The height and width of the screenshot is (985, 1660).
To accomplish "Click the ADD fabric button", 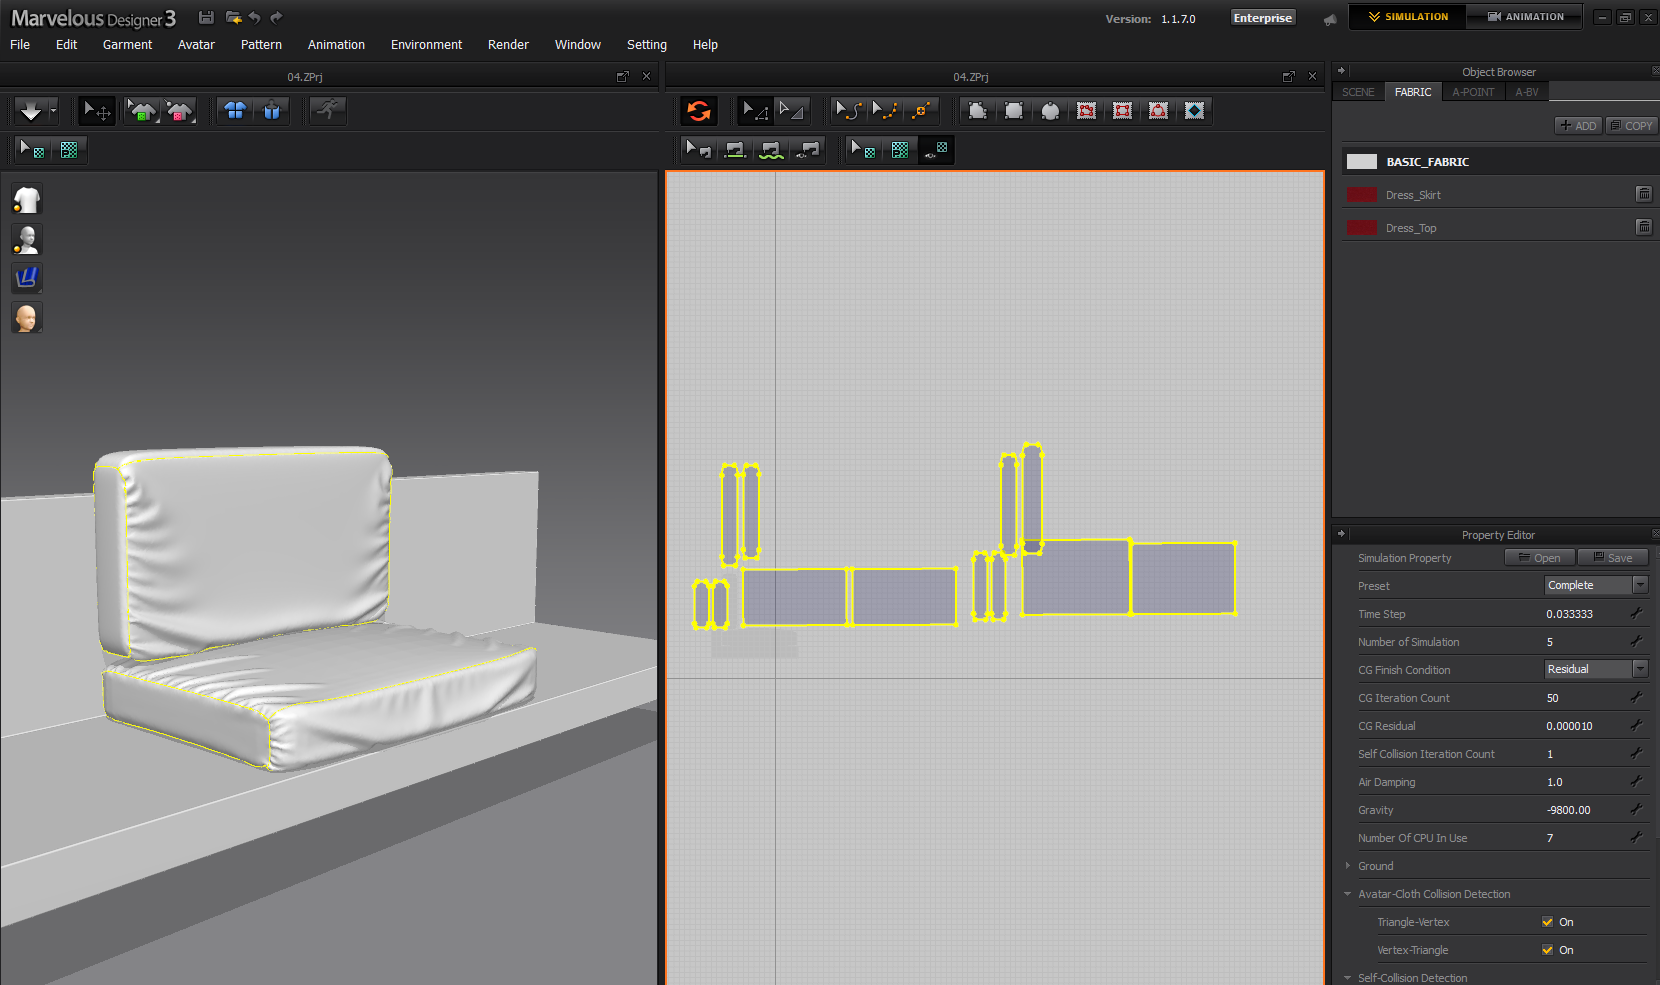I will (x=1578, y=126).
